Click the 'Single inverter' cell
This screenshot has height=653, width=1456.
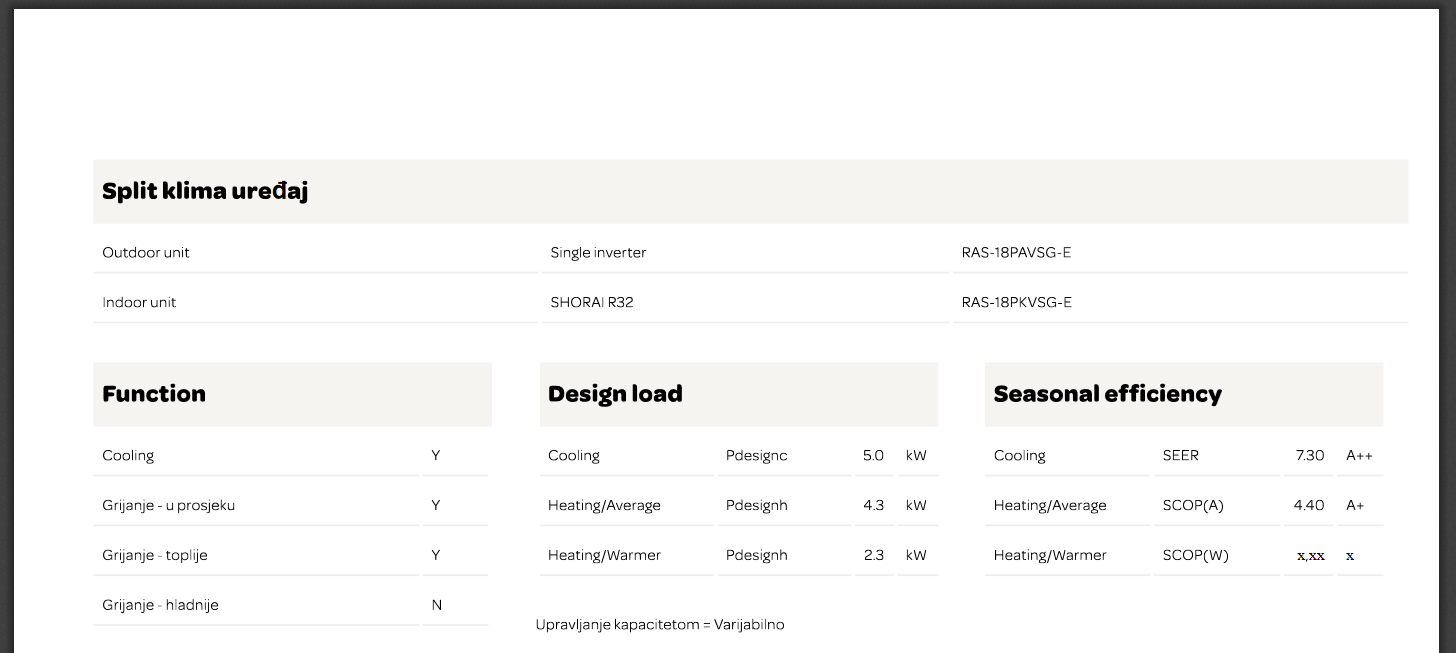pyautogui.click(x=598, y=252)
